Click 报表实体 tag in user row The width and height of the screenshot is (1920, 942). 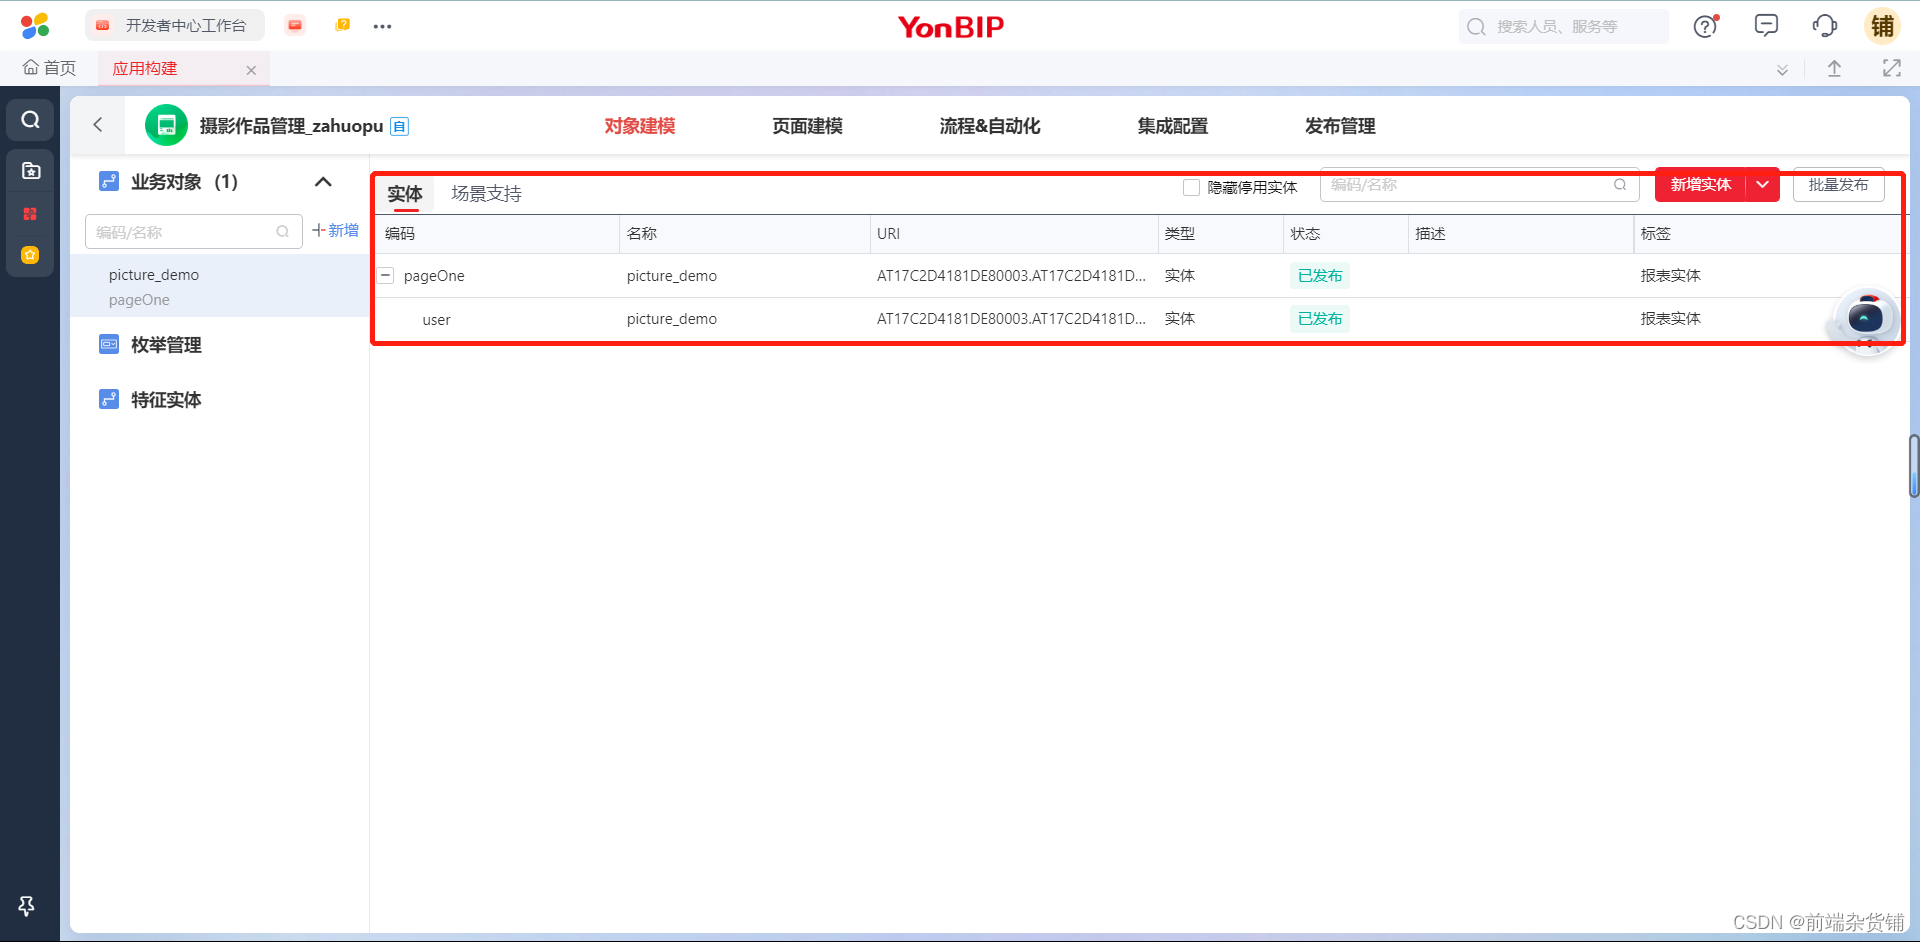tap(1670, 319)
